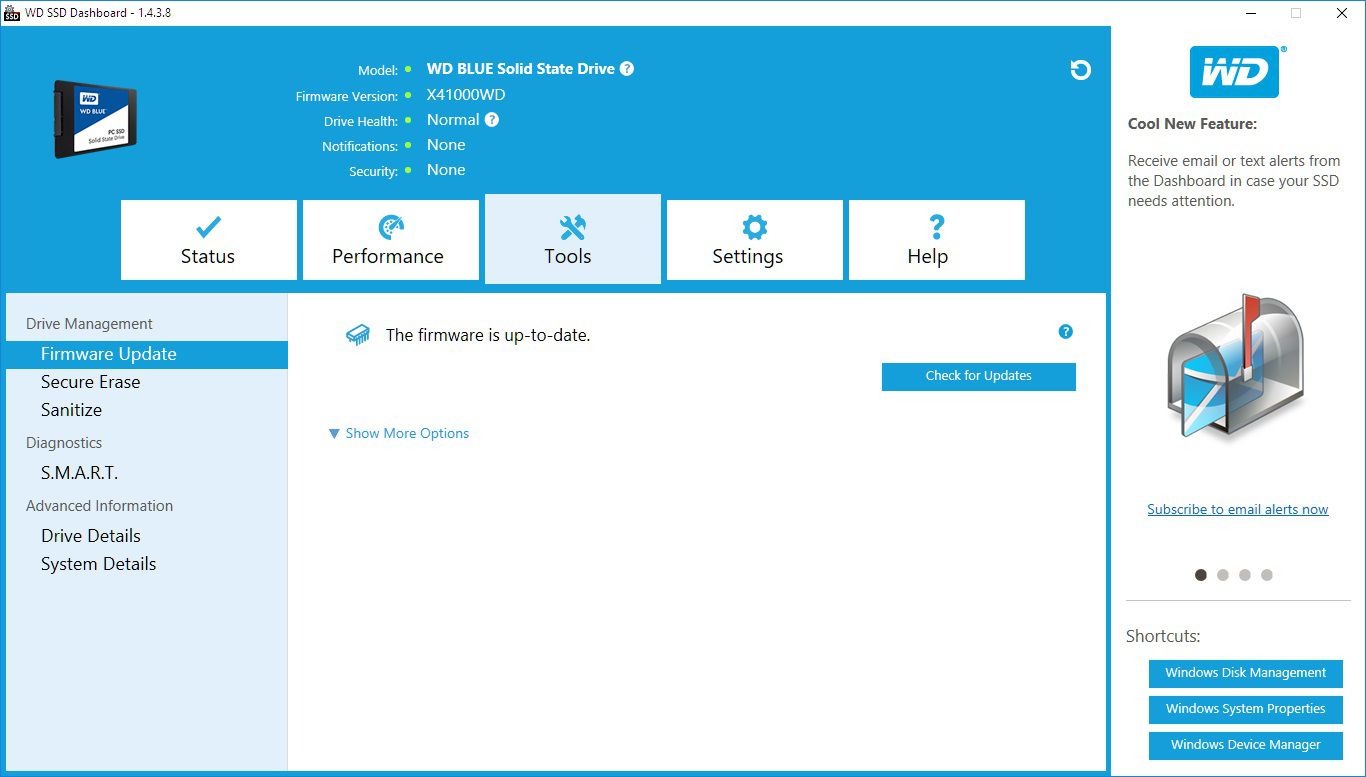The height and width of the screenshot is (777, 1366).
Task: Switch to the Performance tab
Action: coord(391,240)
